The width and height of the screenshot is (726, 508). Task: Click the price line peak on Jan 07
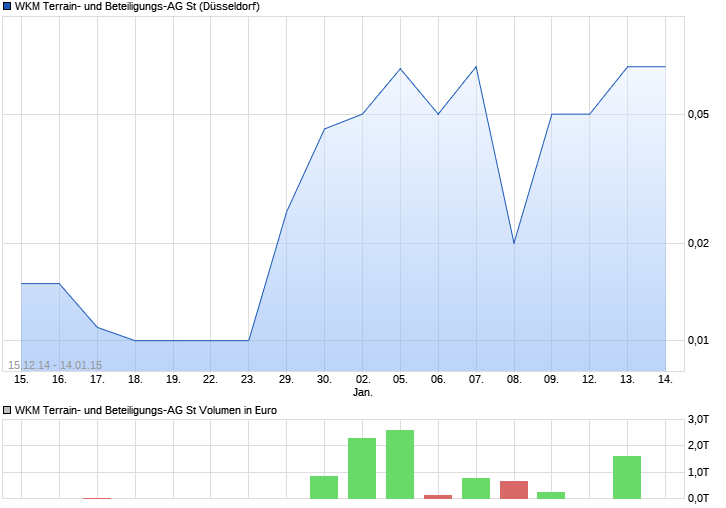click(x=476, y=67)
